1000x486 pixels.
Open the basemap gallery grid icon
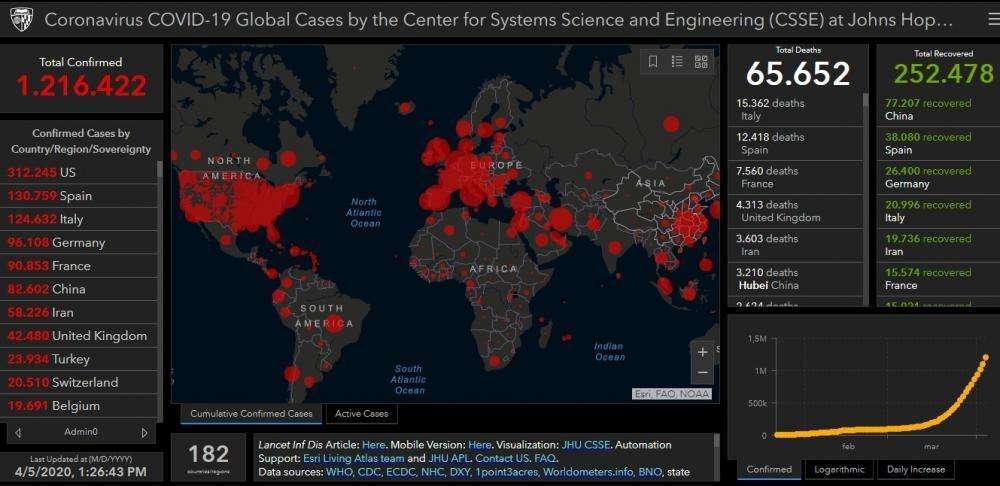(x=701, y=62)
